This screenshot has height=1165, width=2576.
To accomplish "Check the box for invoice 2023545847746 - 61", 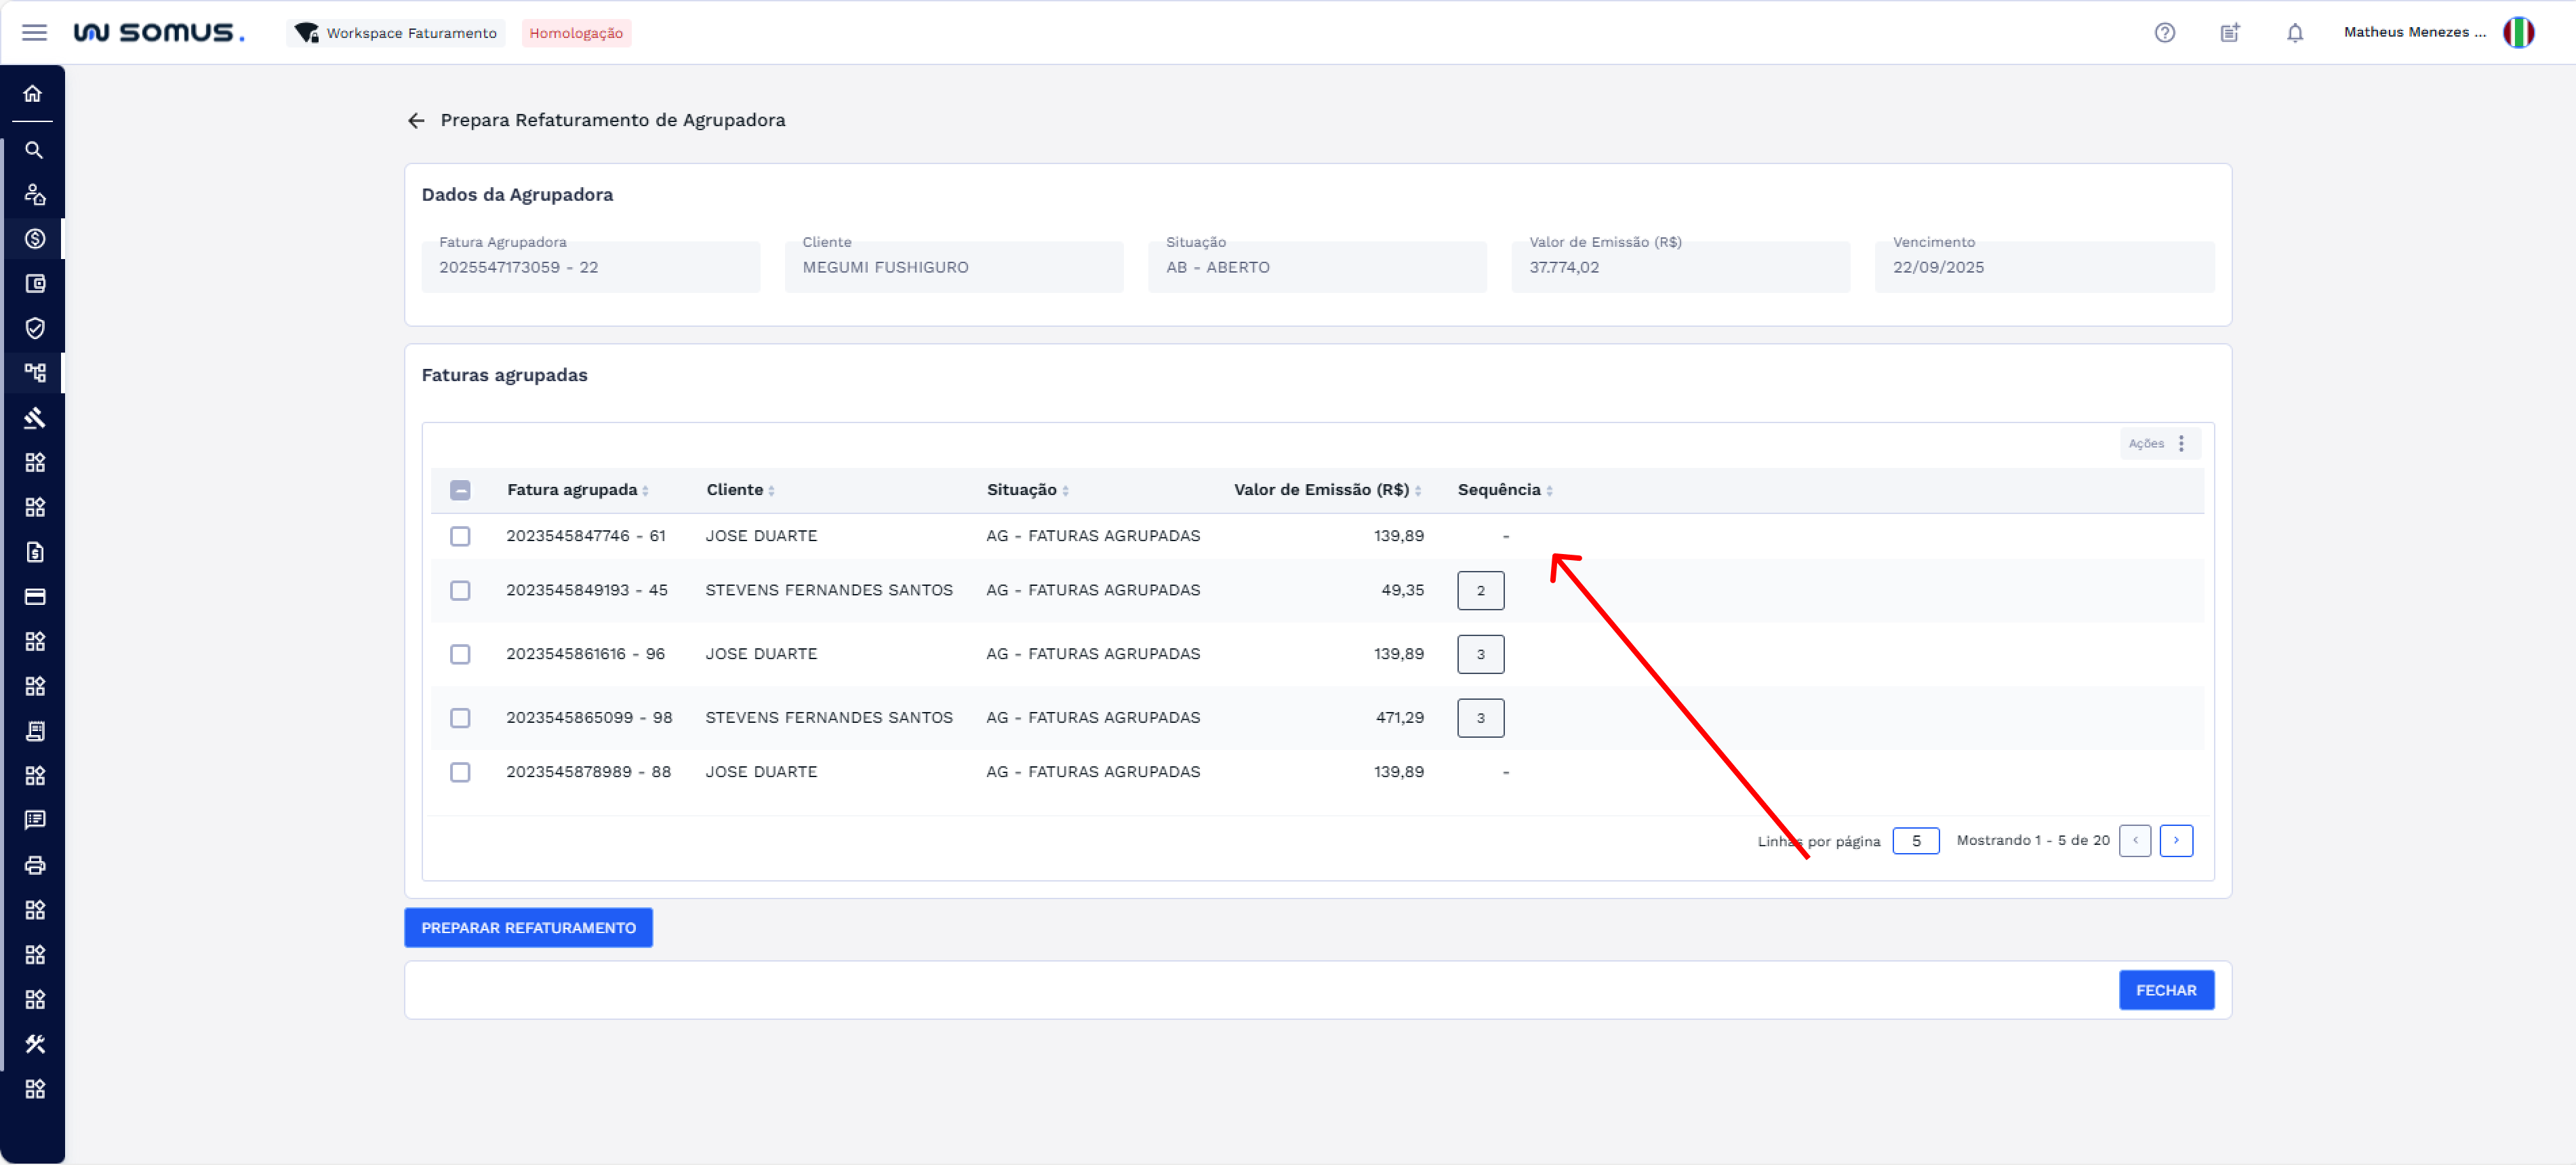I will coord(460,536).
